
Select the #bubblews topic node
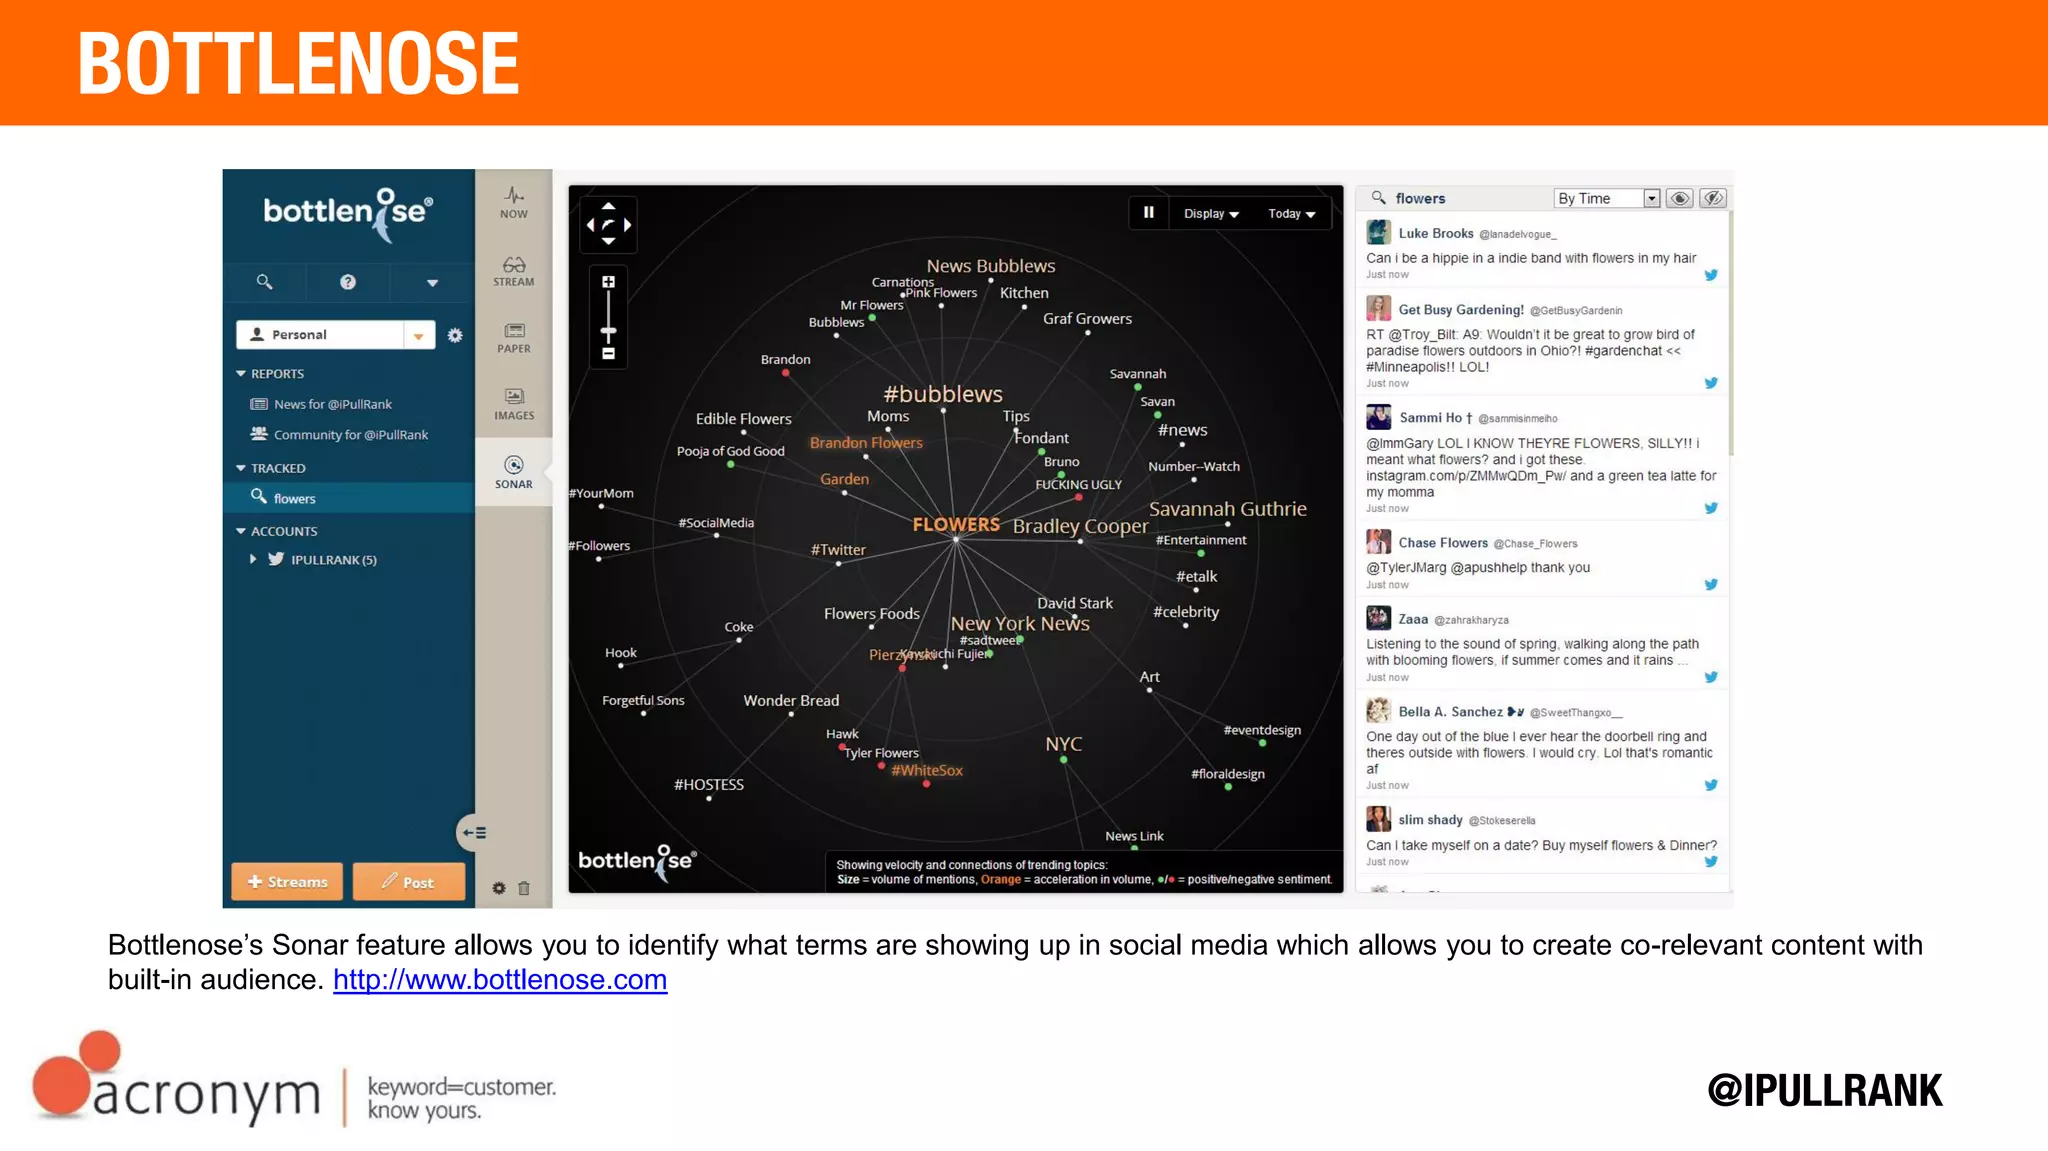click(x=943, y=394)
